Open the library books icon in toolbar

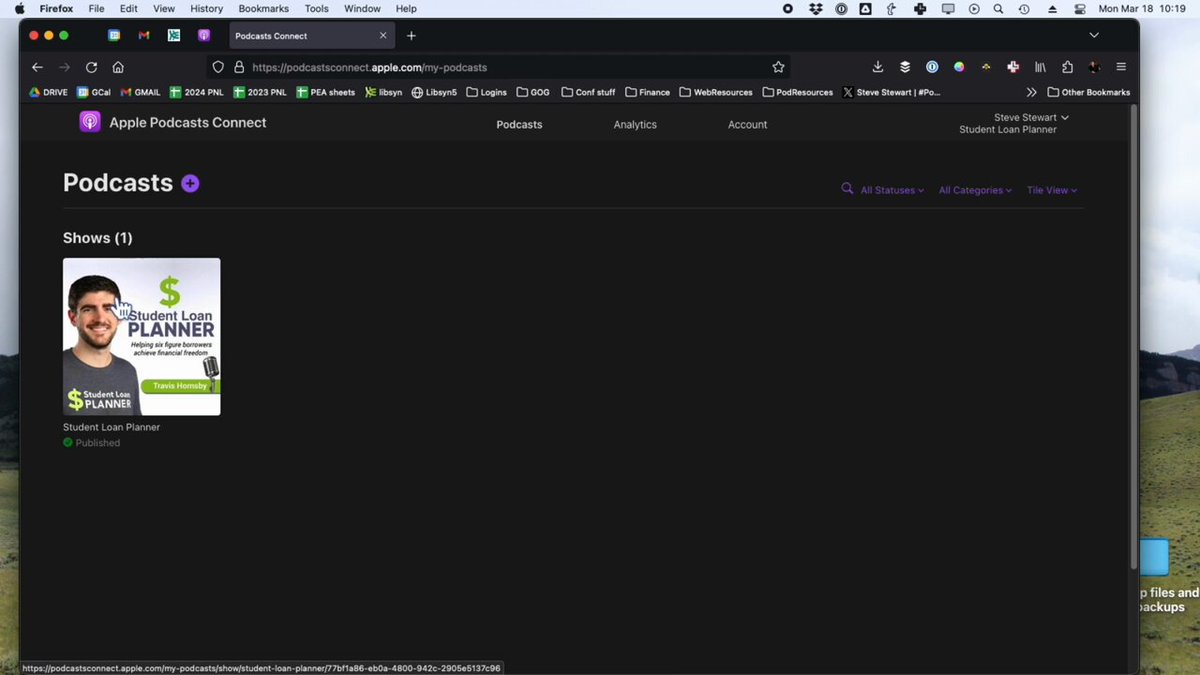point(1040,67)
